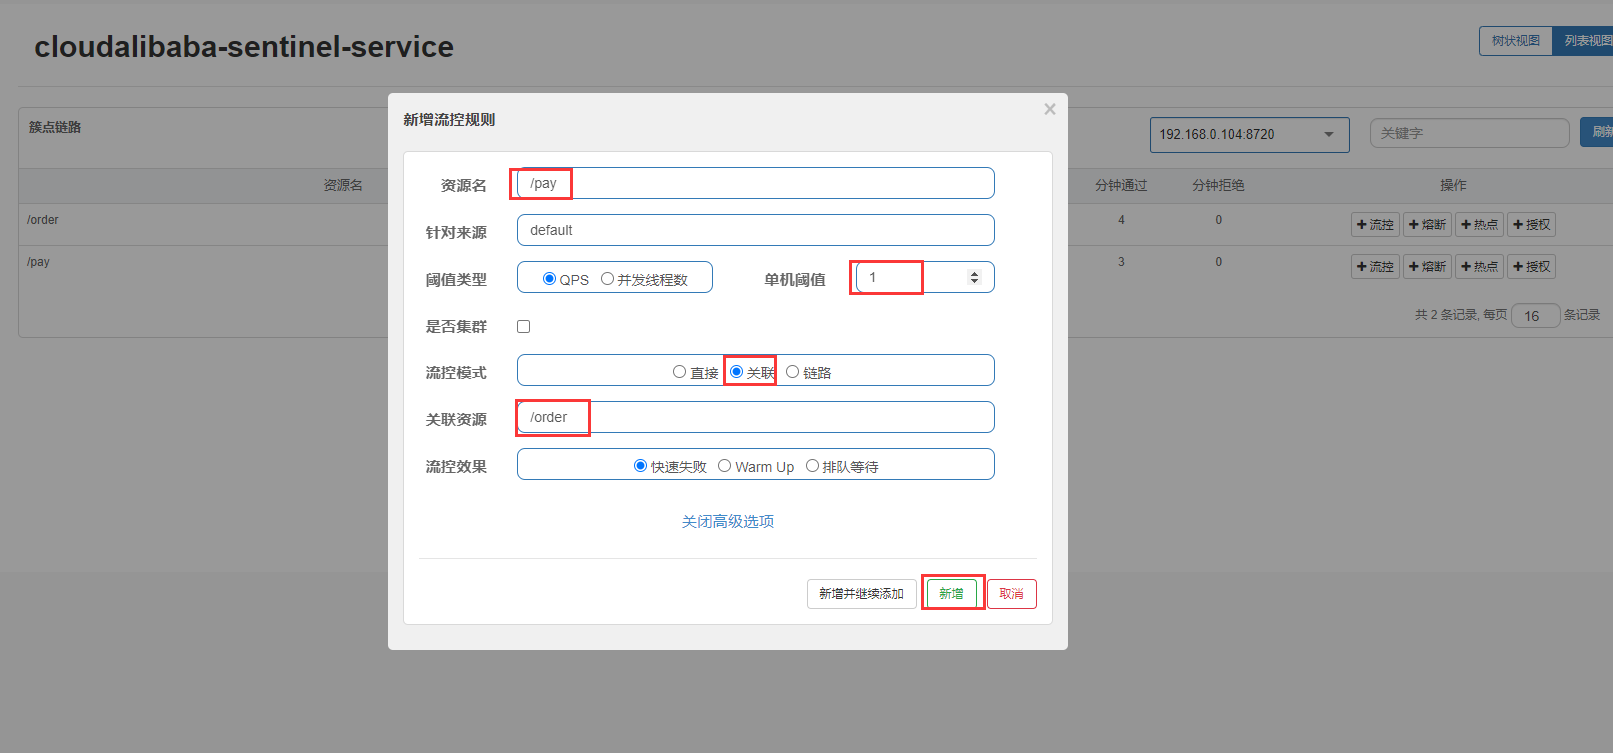Click the 关闭高级选项 link

coord(728,521)
